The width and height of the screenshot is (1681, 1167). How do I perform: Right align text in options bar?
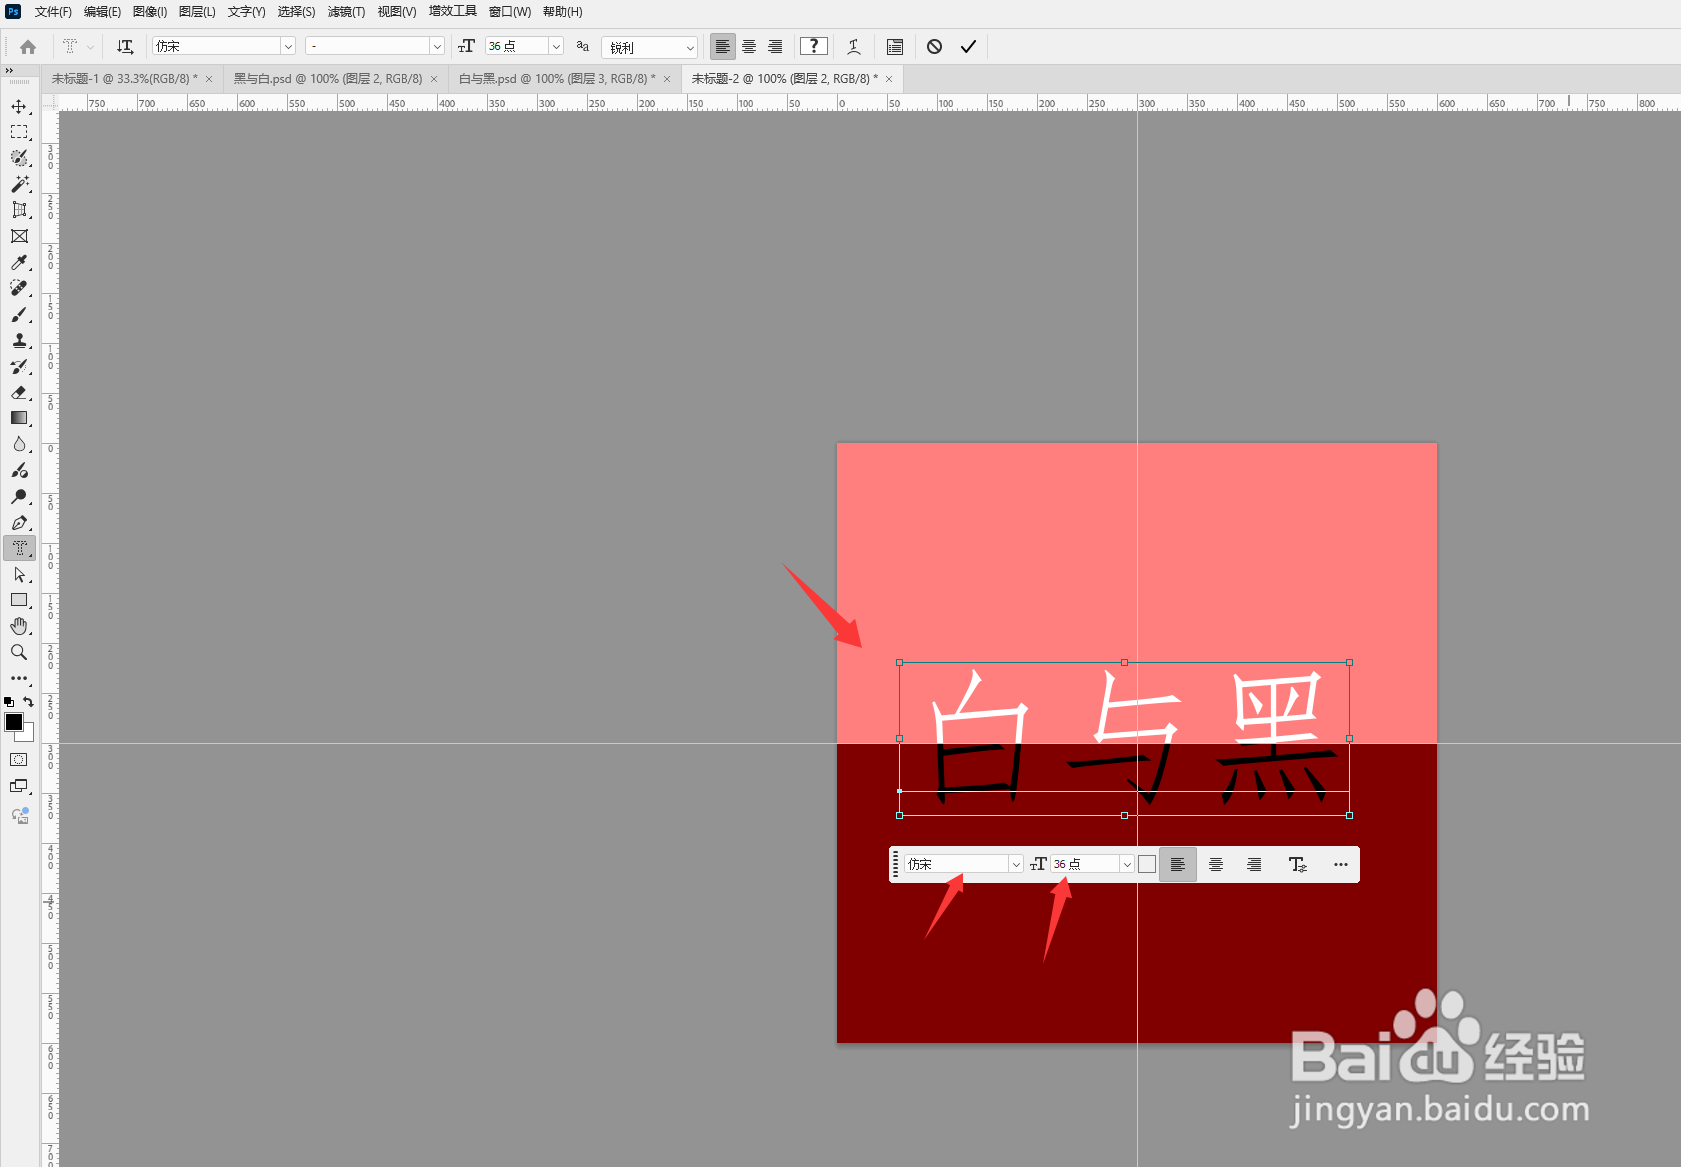pyautogui.click(x=775, y=46)
